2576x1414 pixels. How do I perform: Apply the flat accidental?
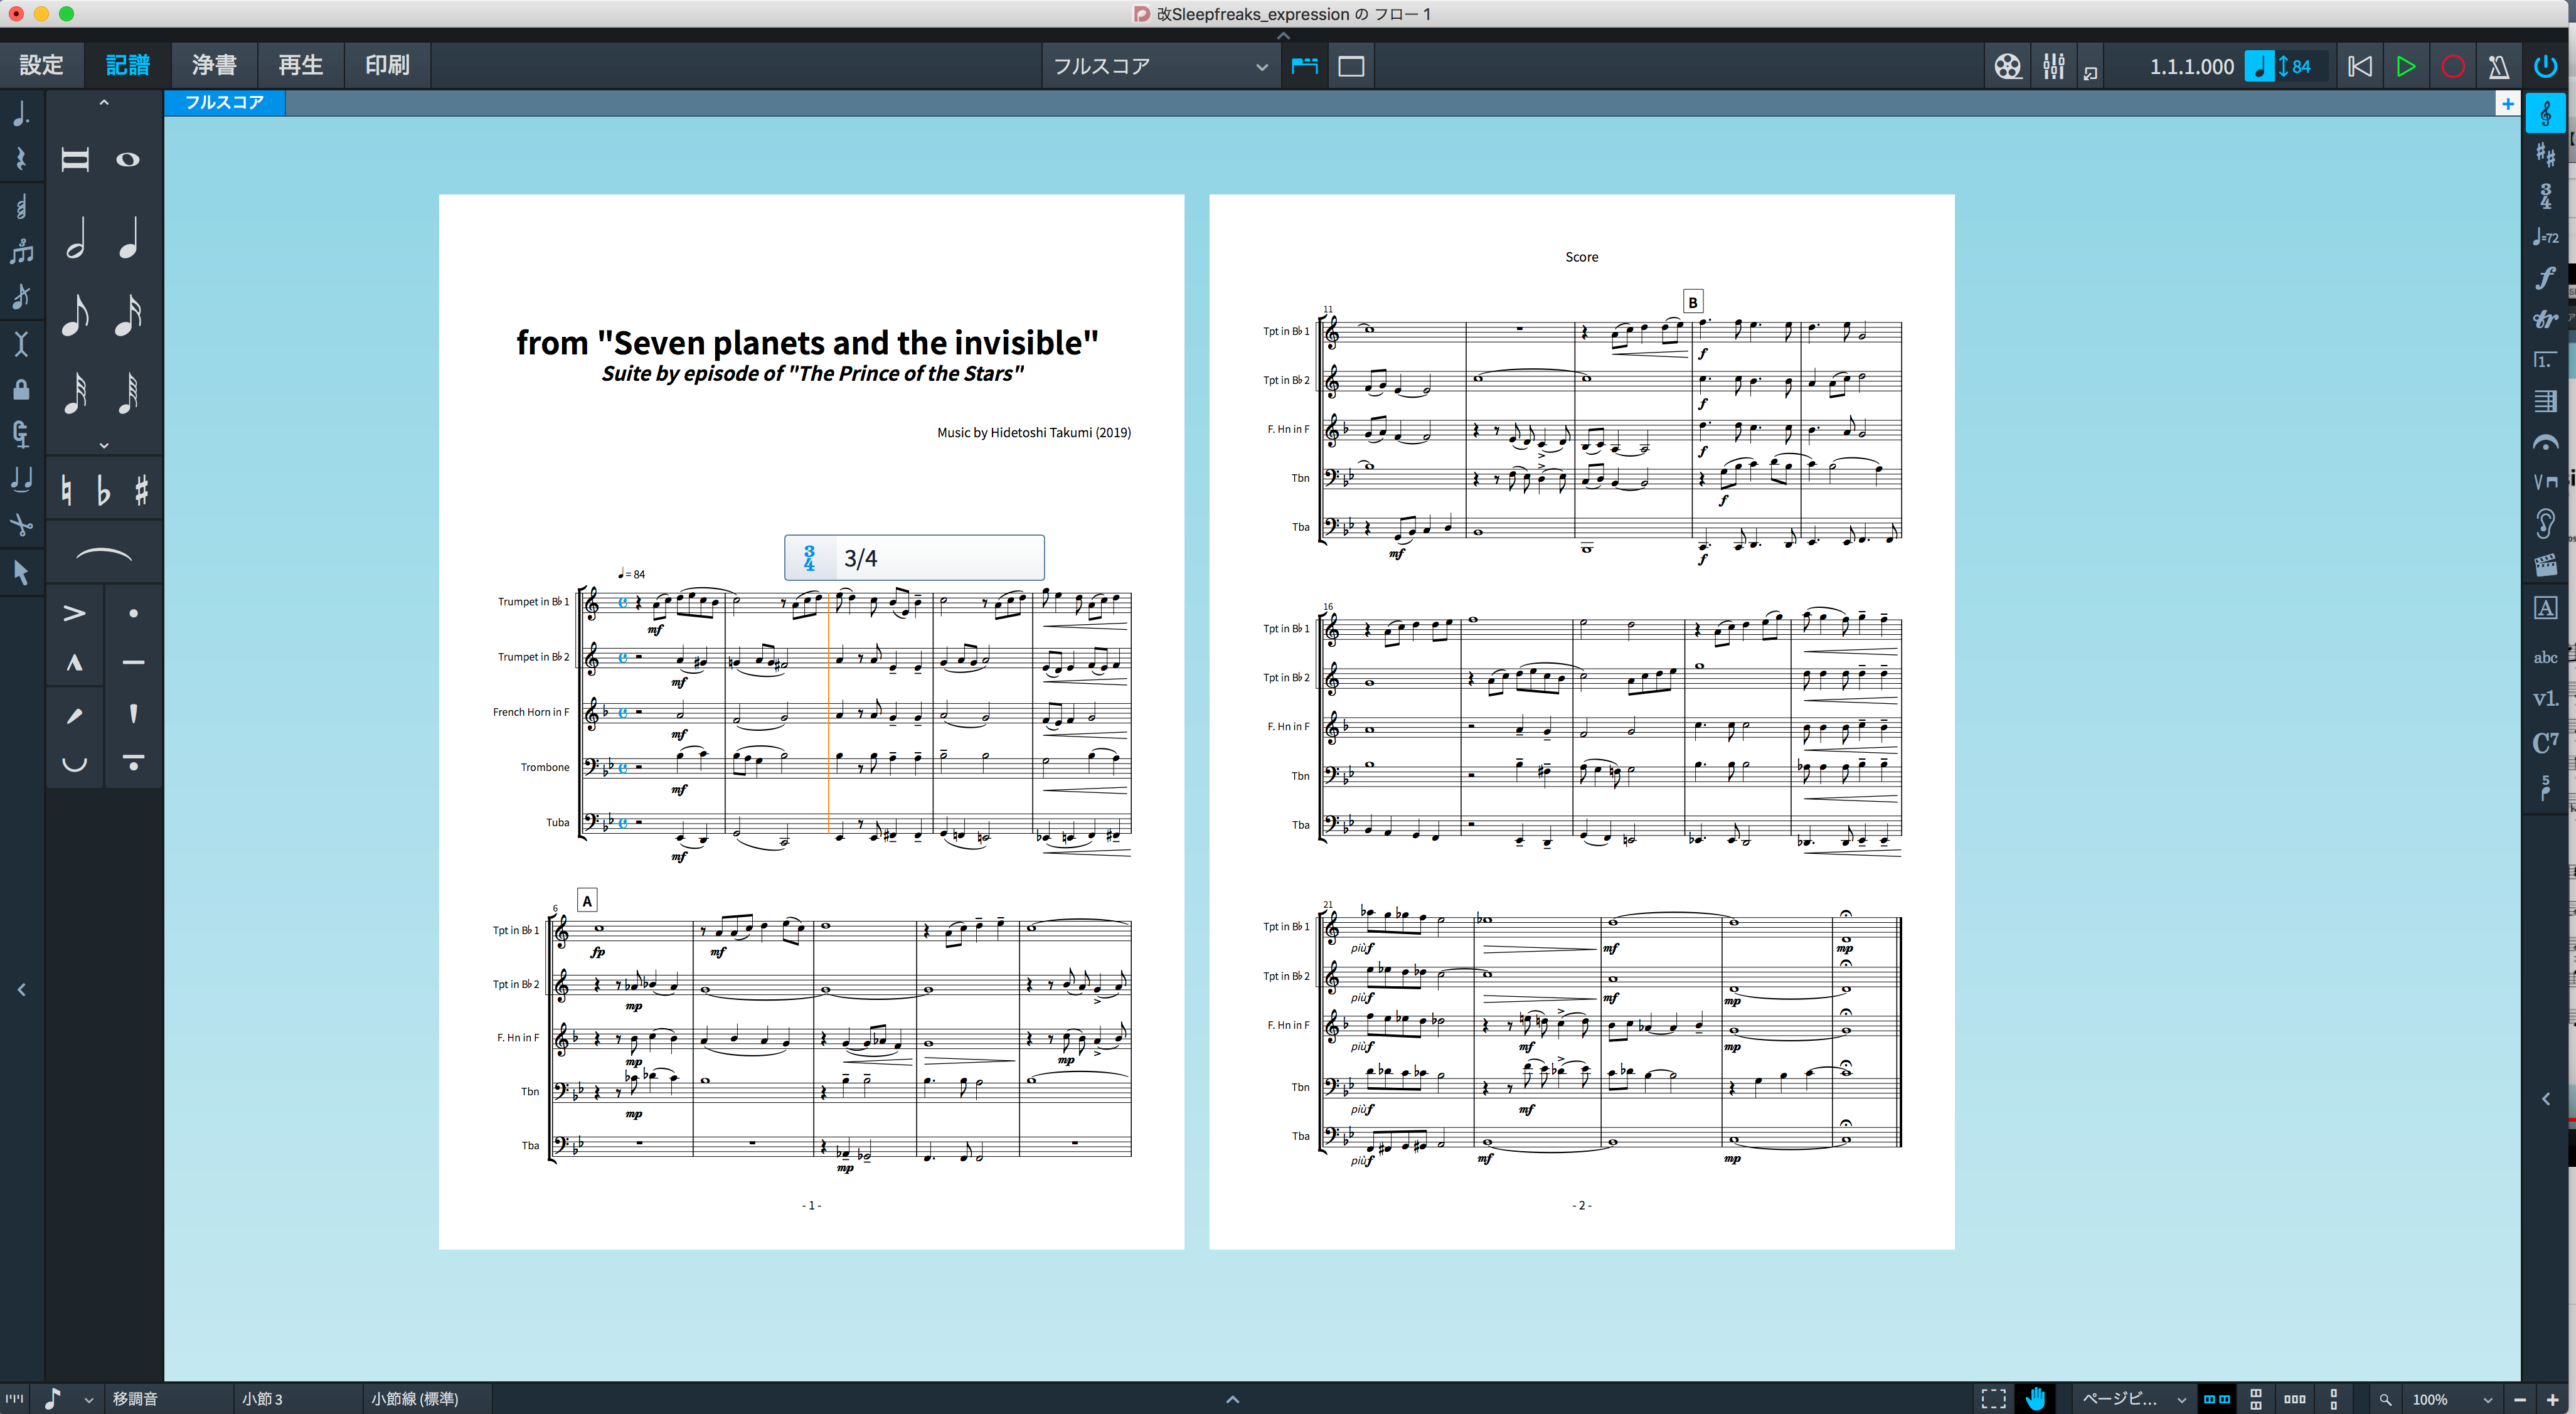(x=103, y=490)
